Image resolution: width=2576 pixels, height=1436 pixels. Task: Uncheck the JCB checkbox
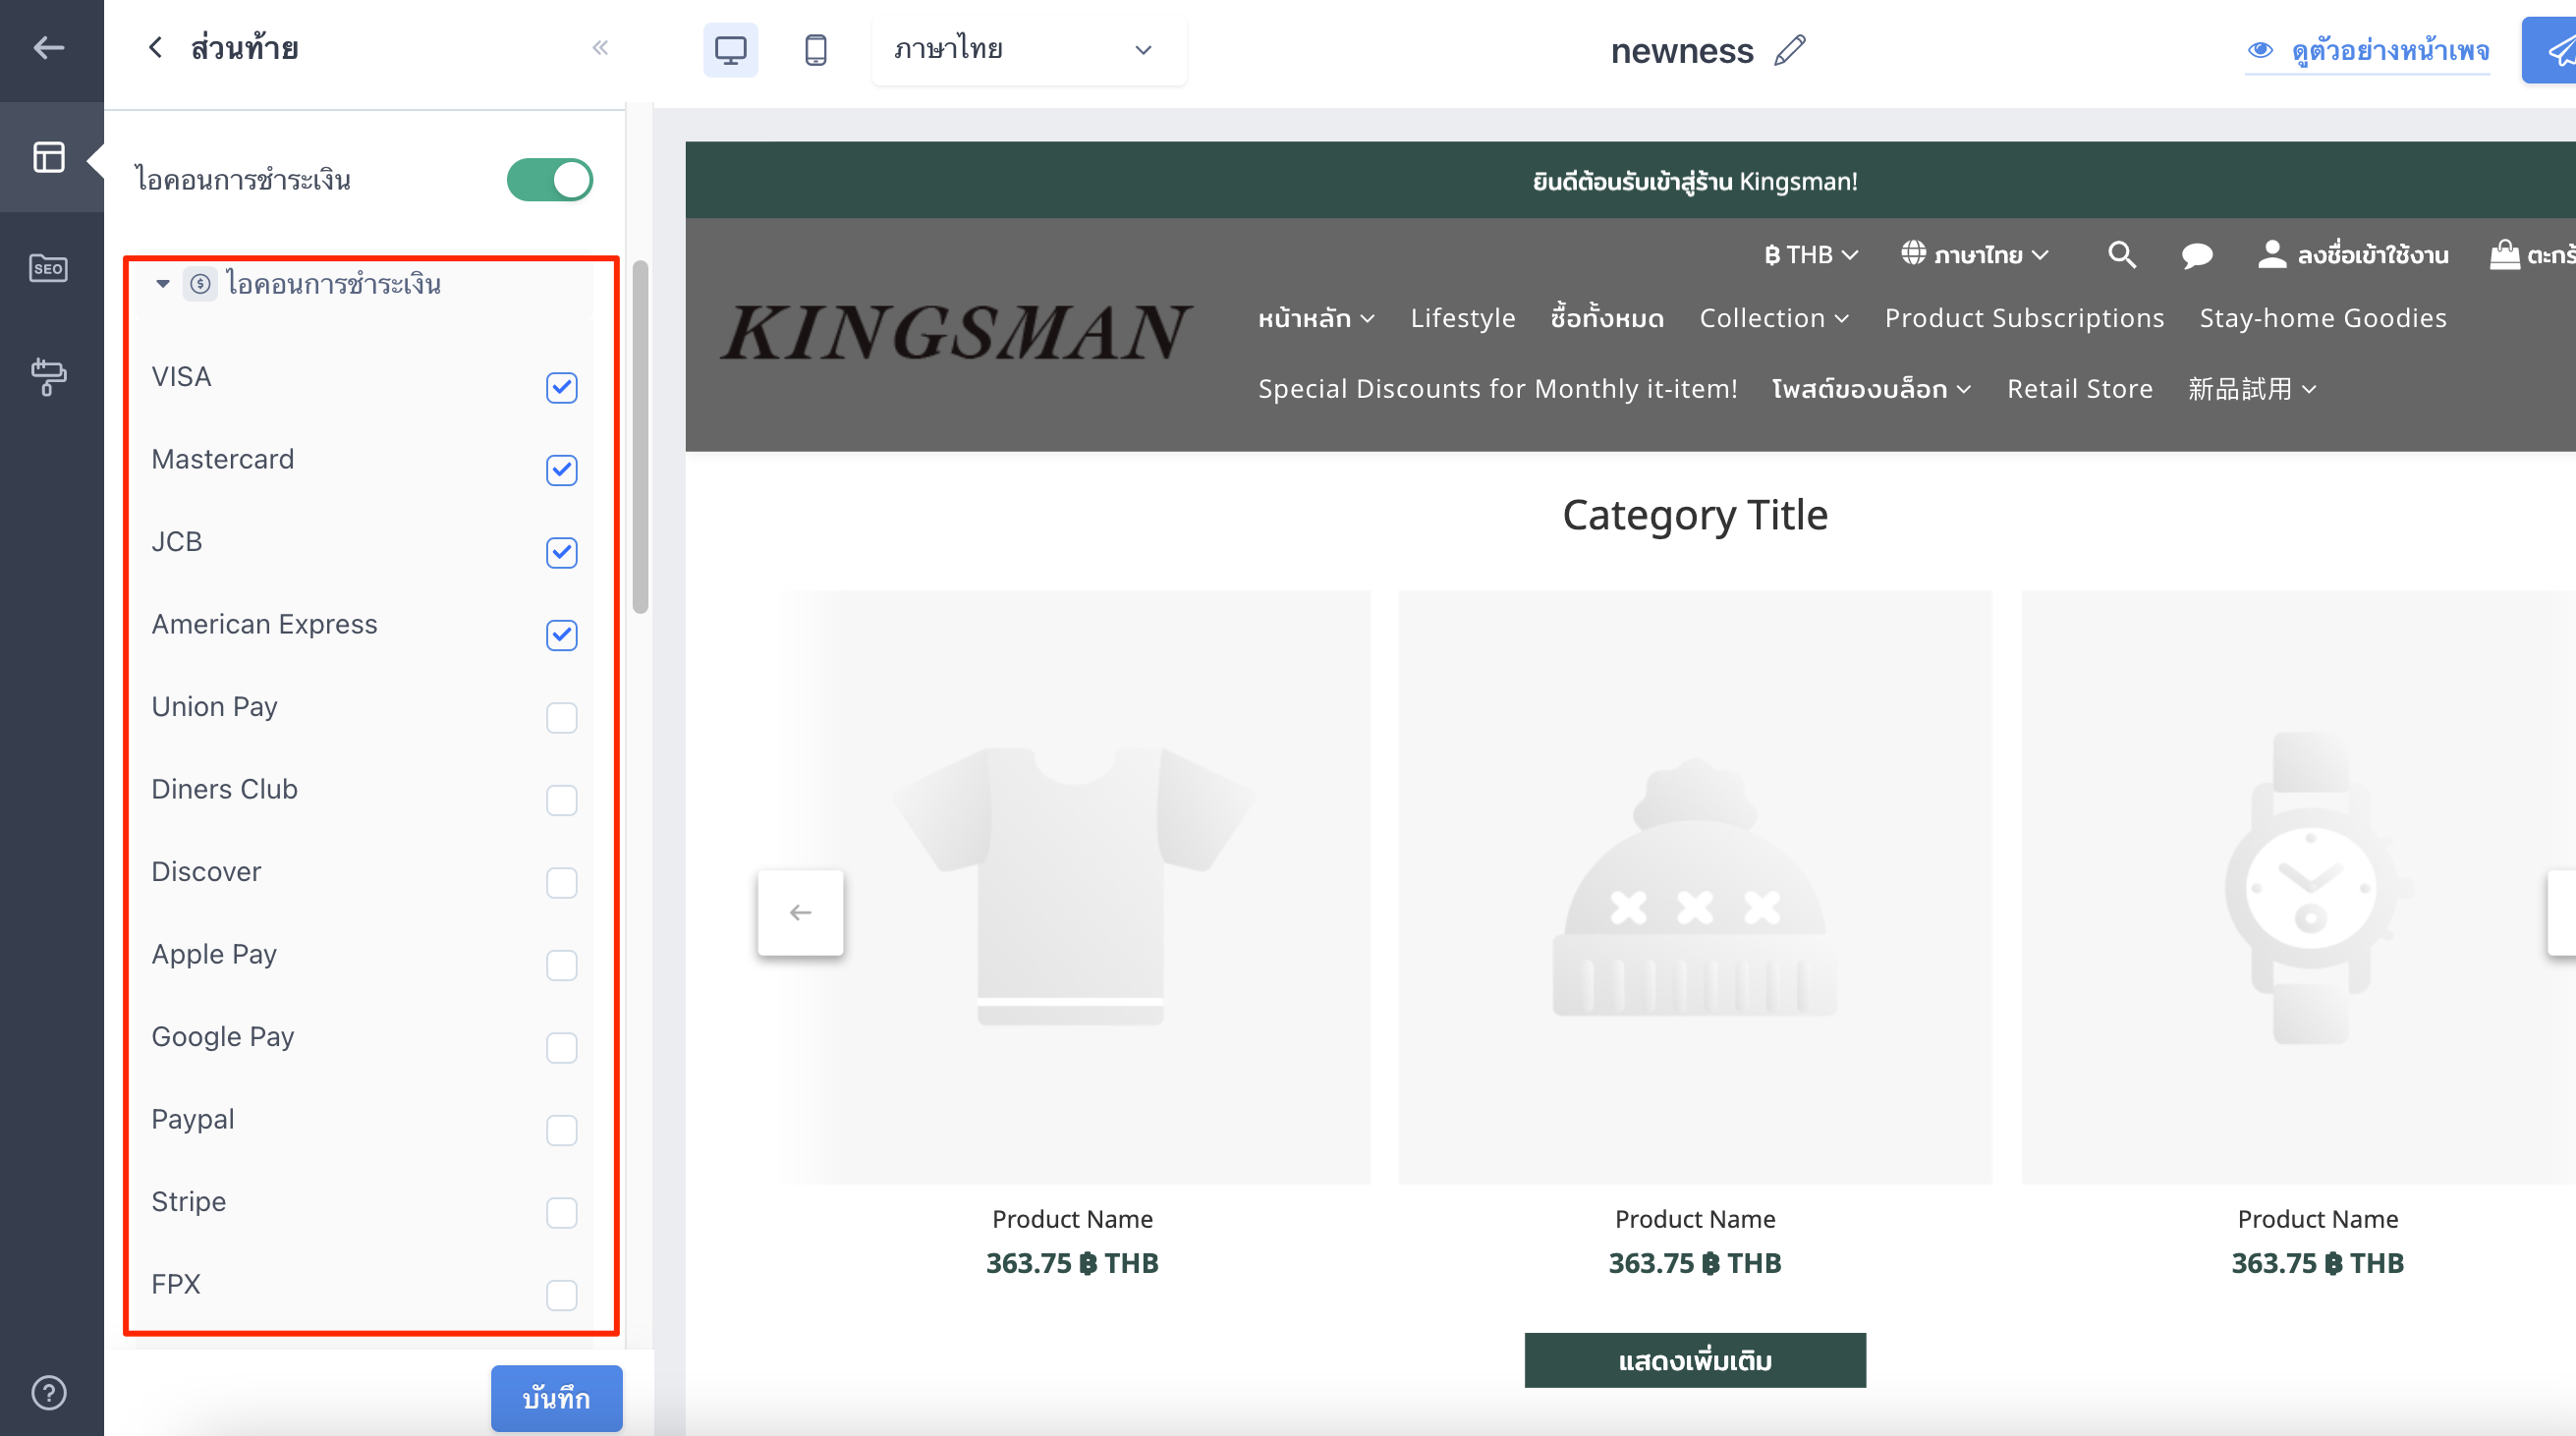pos(562,552)
